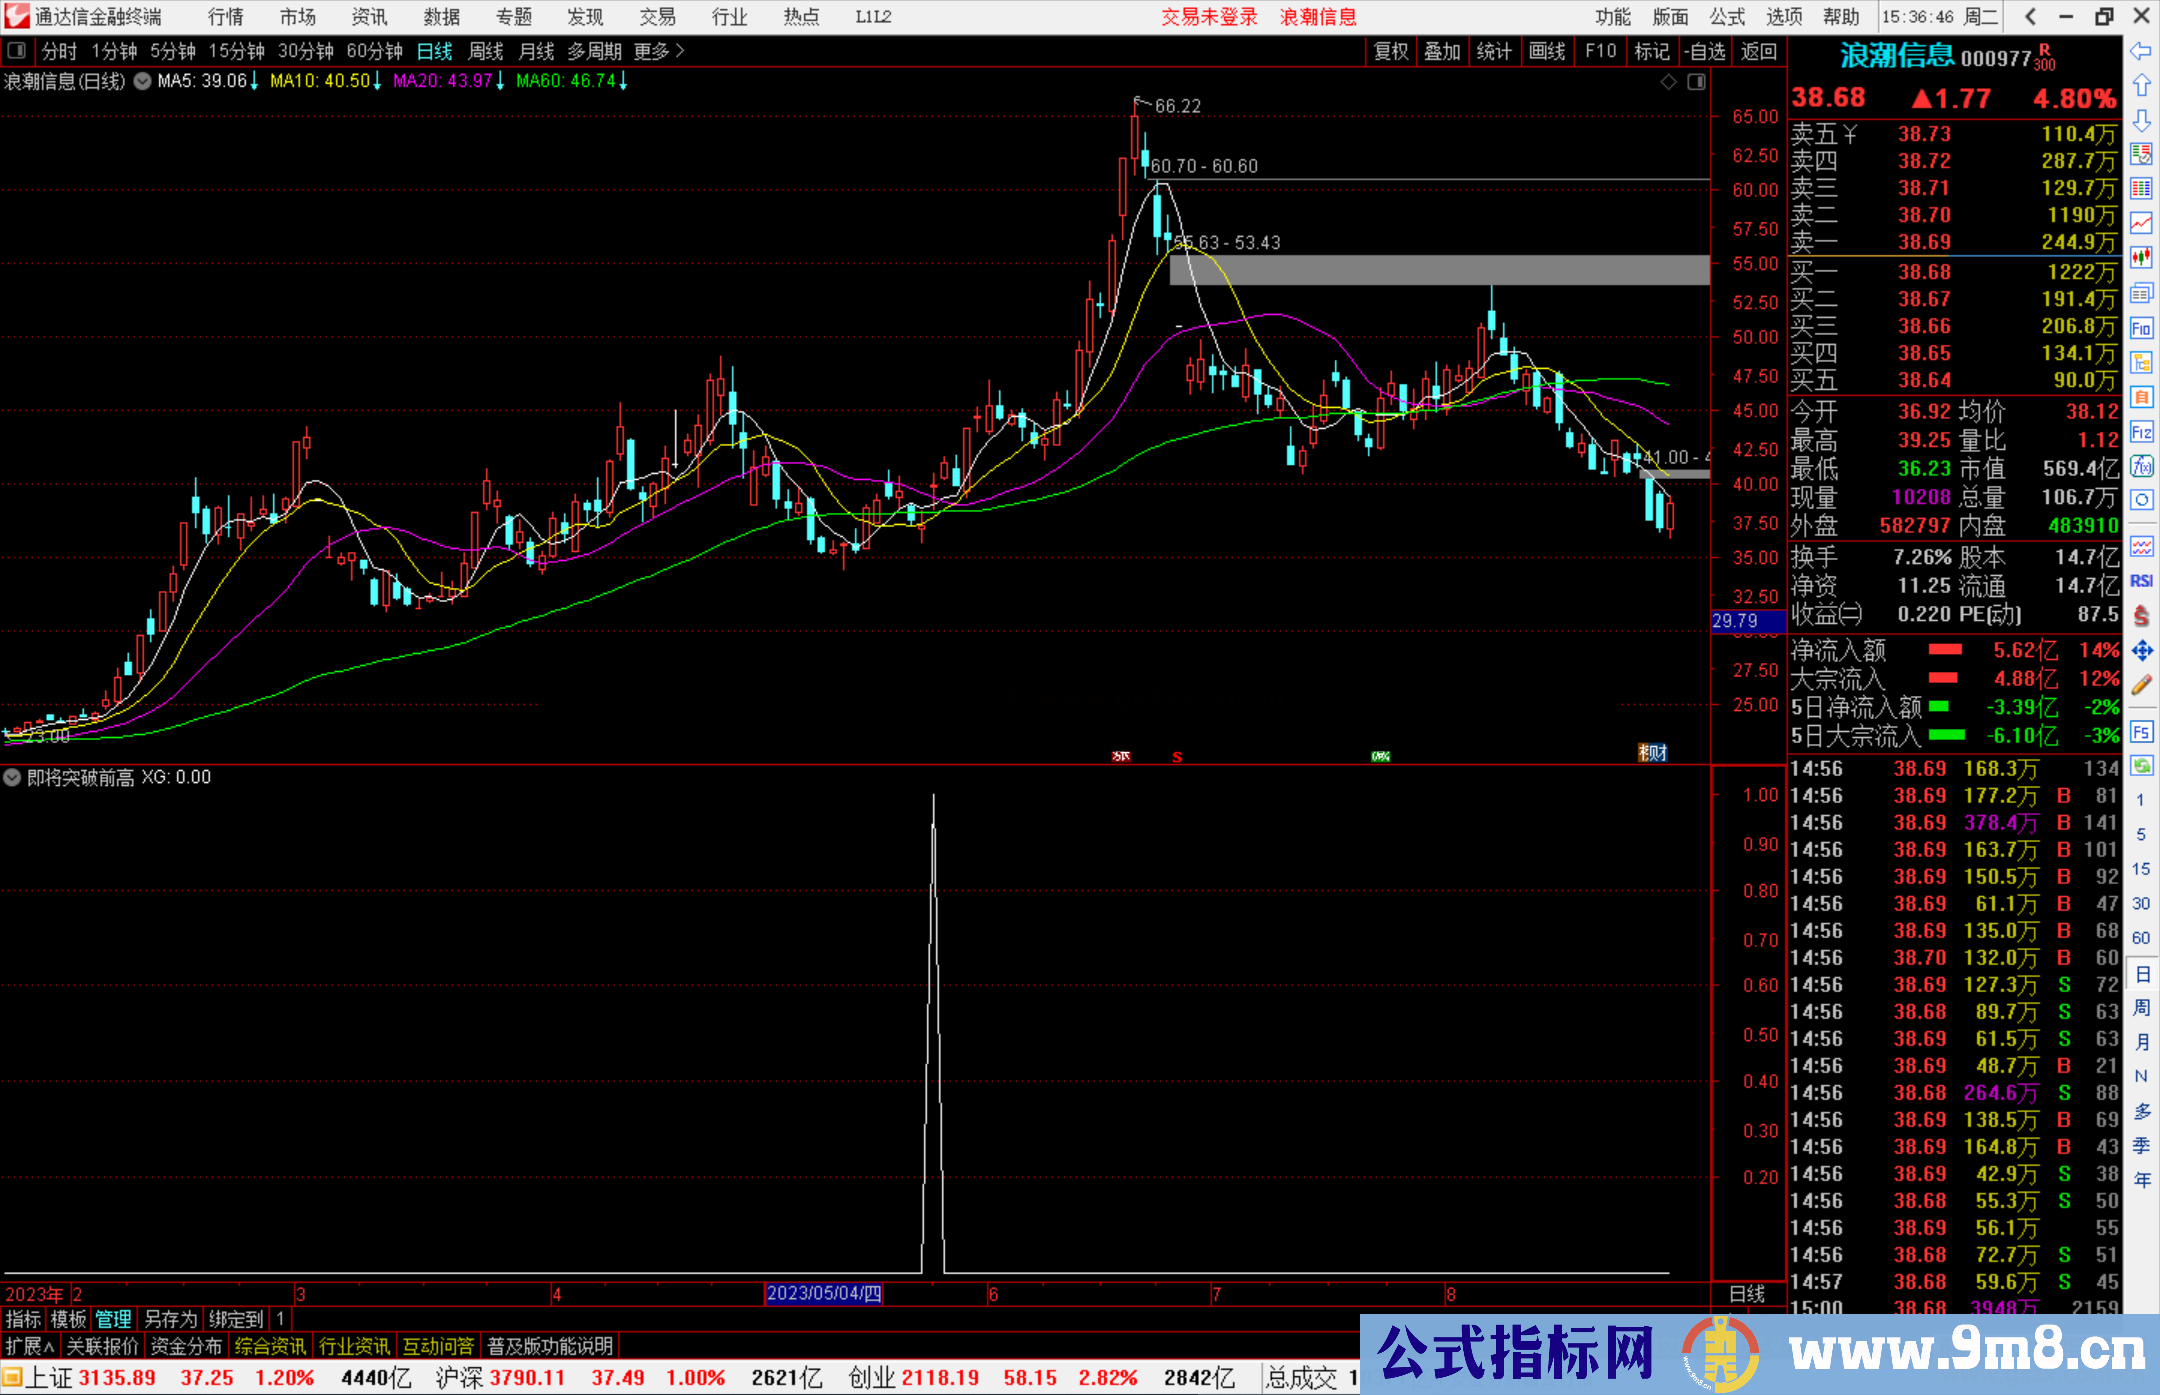The height and width of the screenshot is (1395, 2160).
Task: Switch to the 资金分布 tab at bottom
Action: pyautogui.click(x=184, y=1345)
